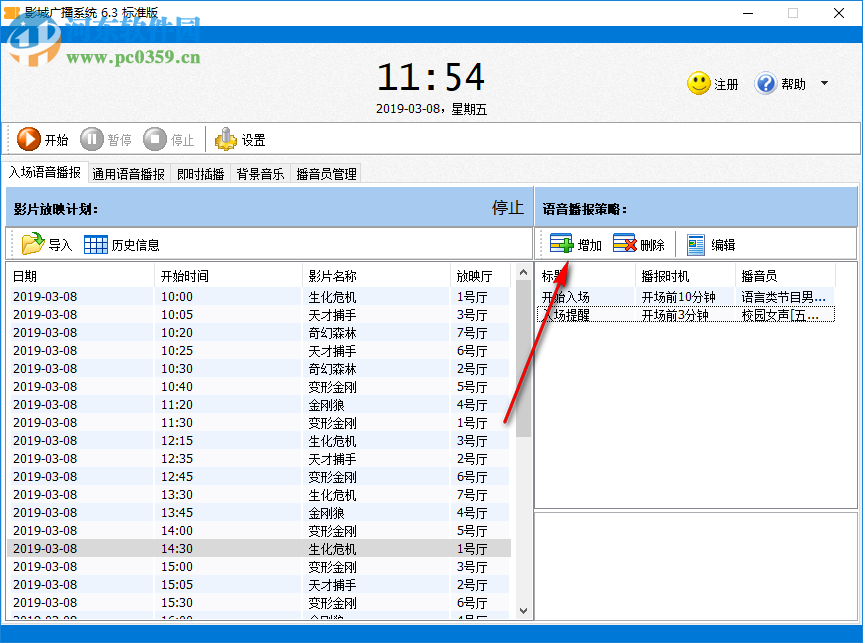This screenshot has width=863, height=643.
Task: Expand the dropdown arrow next to 帮助
Action: click(x=822, y=84)
